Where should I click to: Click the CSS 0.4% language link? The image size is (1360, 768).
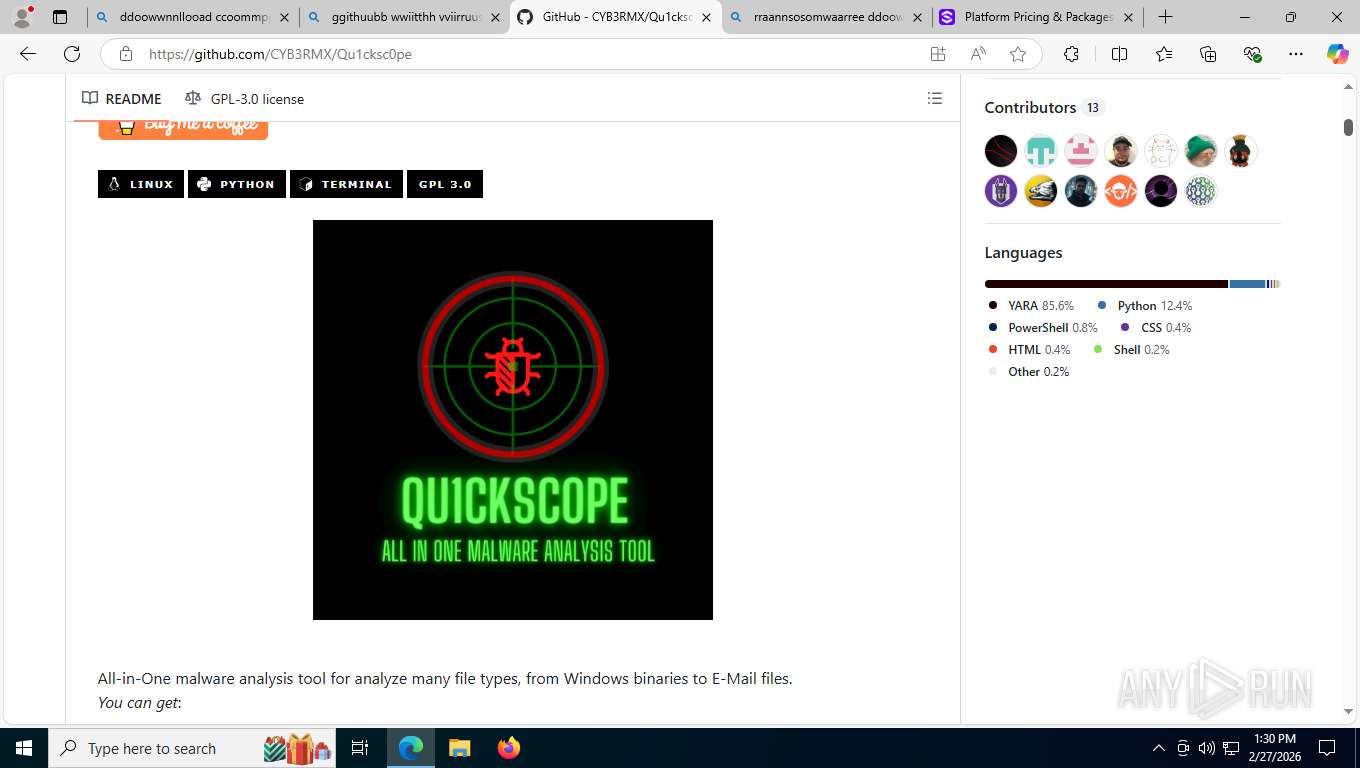1155,328
